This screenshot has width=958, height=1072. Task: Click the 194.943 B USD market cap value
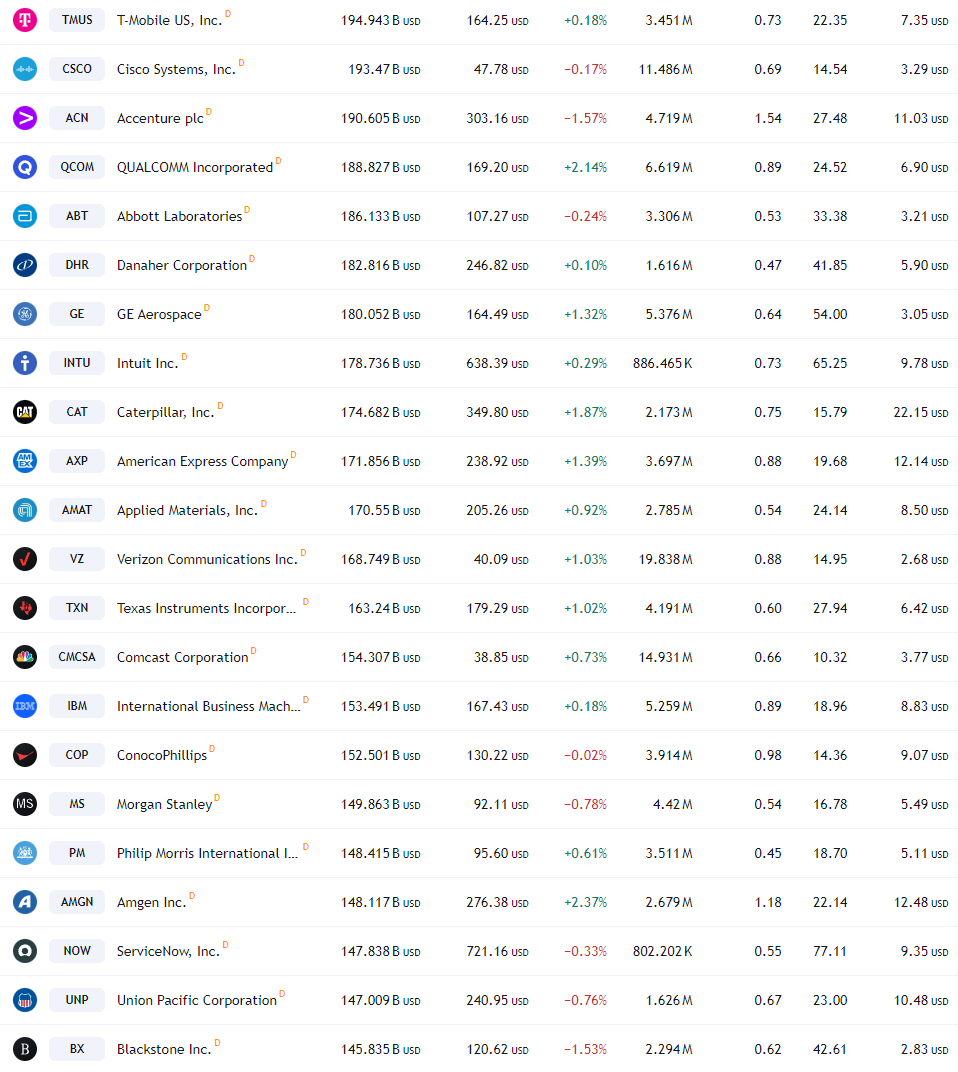(381, 21)
